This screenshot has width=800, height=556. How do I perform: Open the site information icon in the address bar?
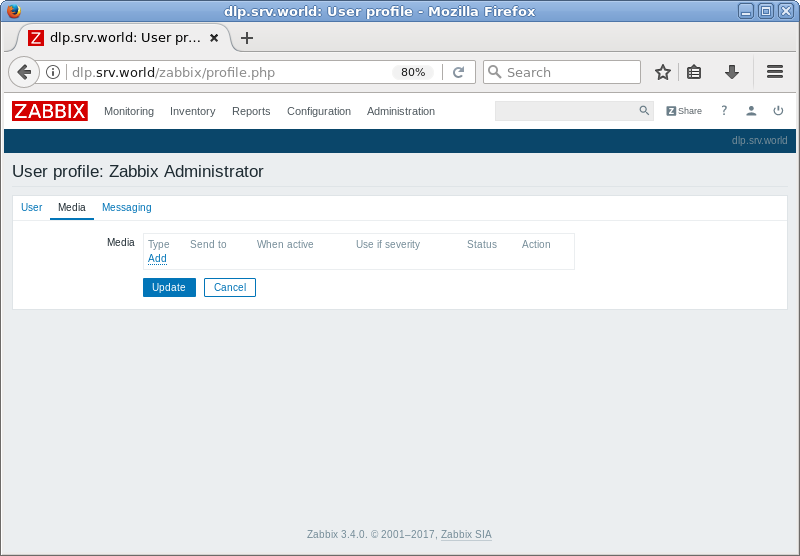point(53,72)
